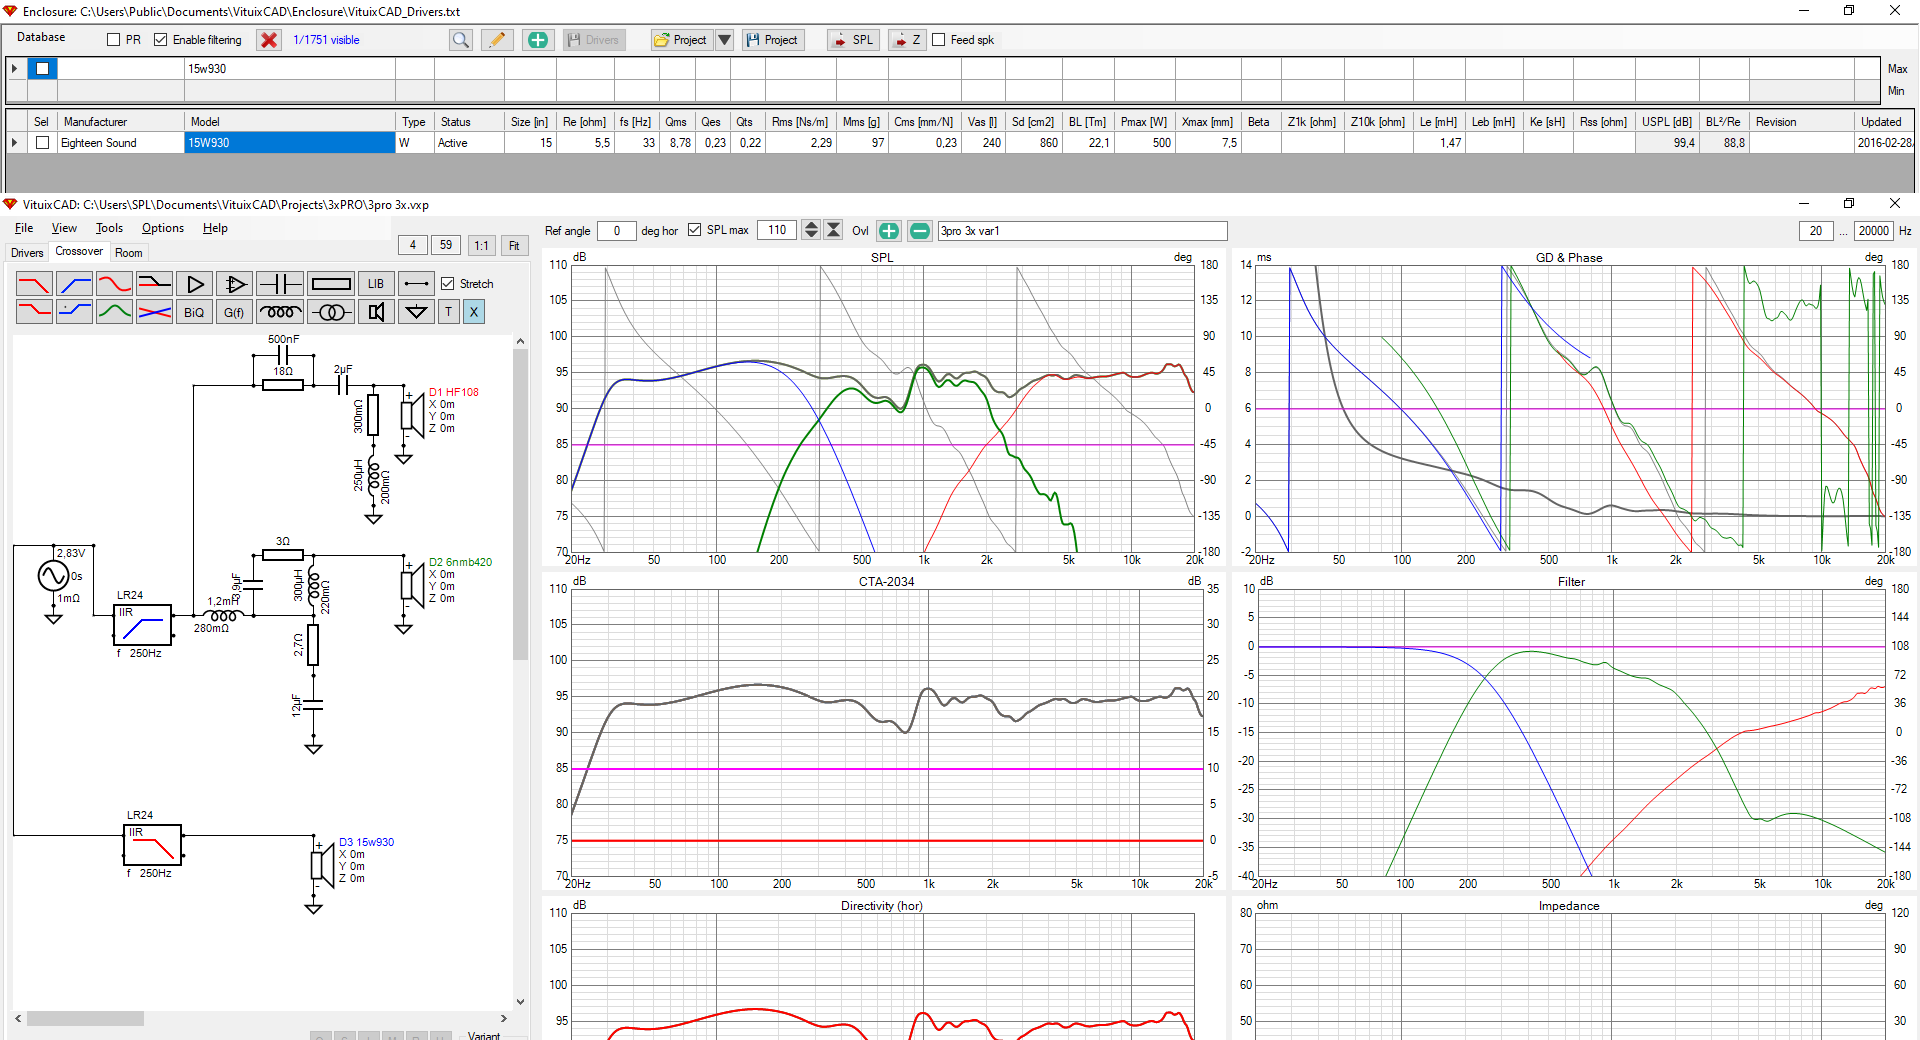Open the Options menu
The width and height of the screenshot is (1920, 1040).
[x=162, y=228]
